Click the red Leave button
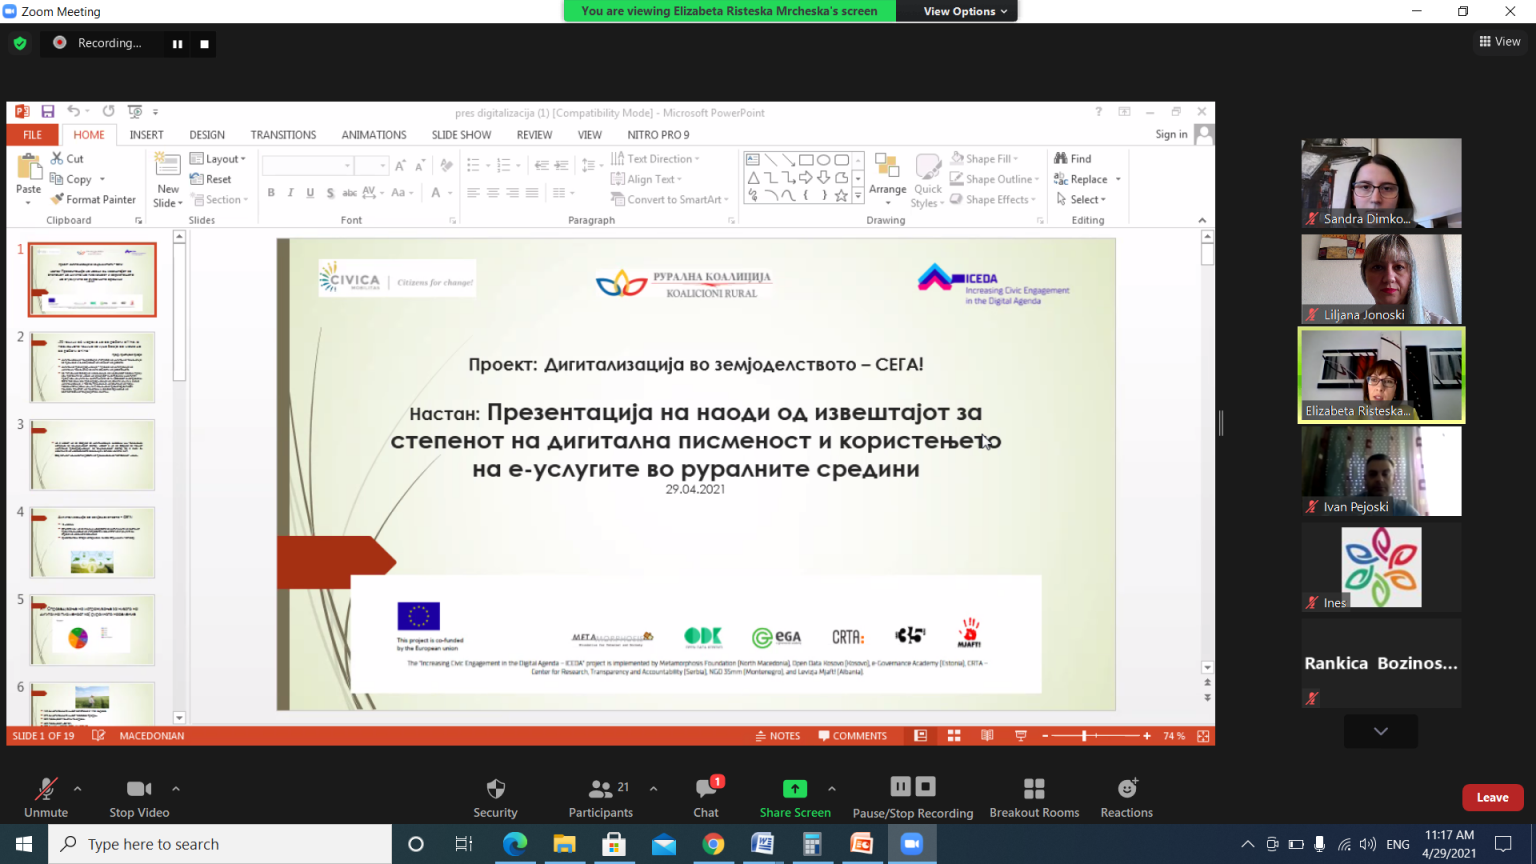The width and height of the screenshot is (1536, 864). tap(1492, 797)
